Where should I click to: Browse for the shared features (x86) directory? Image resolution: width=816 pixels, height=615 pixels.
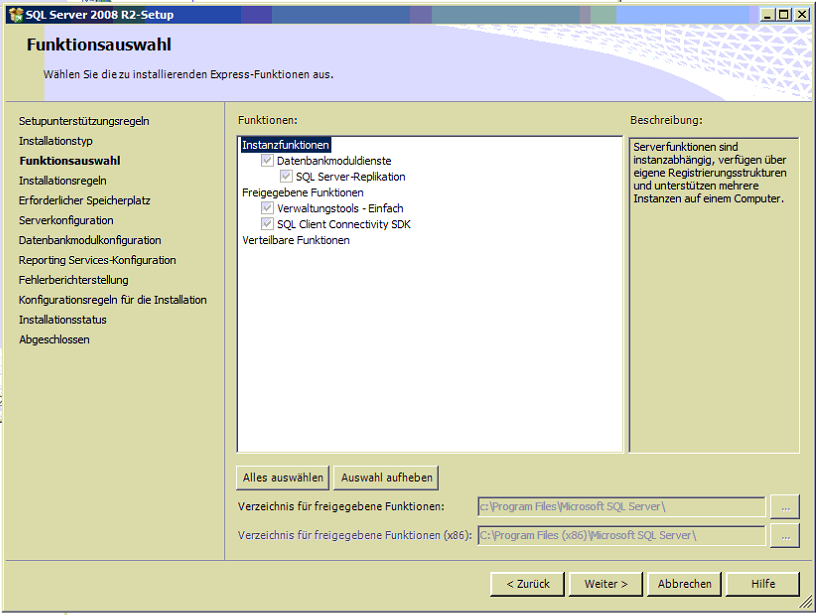click(x=785, y=535)
